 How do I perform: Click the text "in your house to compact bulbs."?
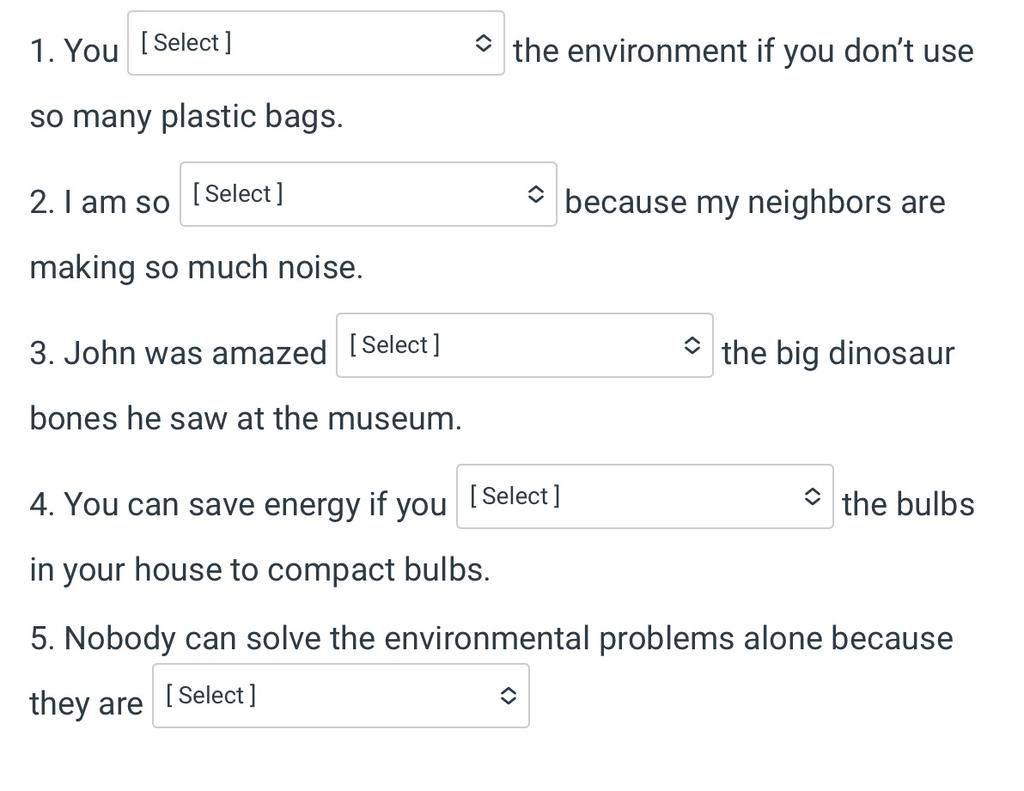[x=260, y=570]
